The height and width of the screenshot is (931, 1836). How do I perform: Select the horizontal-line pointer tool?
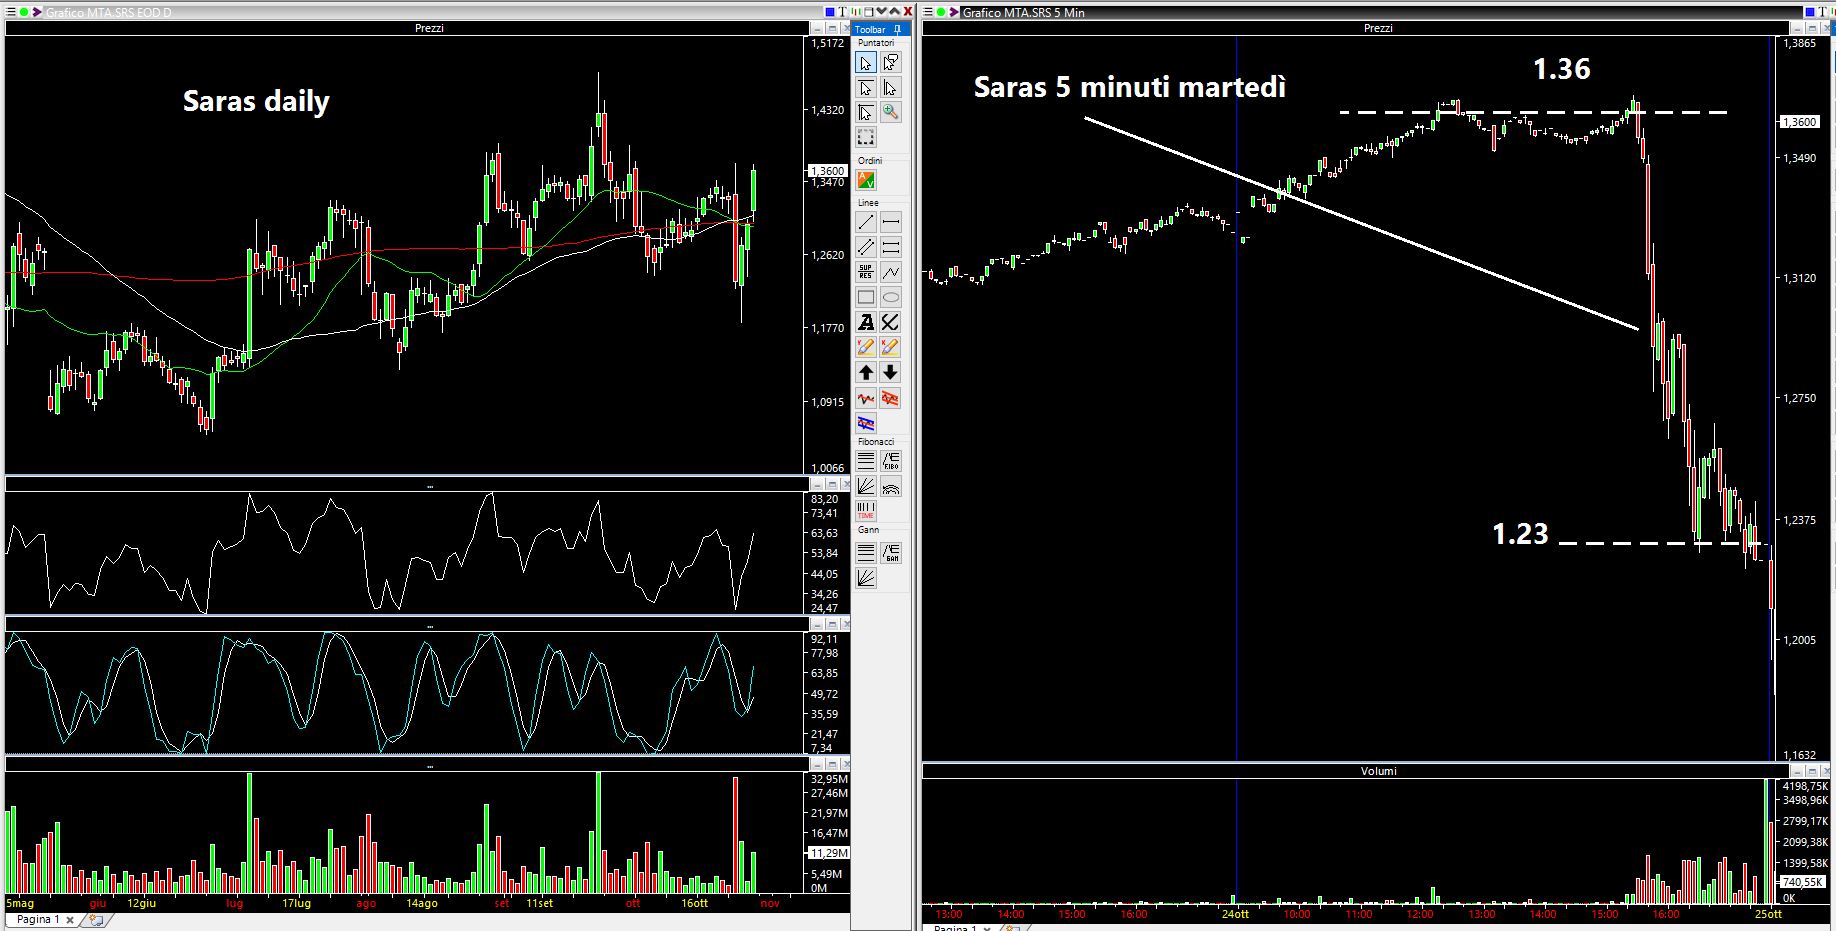866,88
